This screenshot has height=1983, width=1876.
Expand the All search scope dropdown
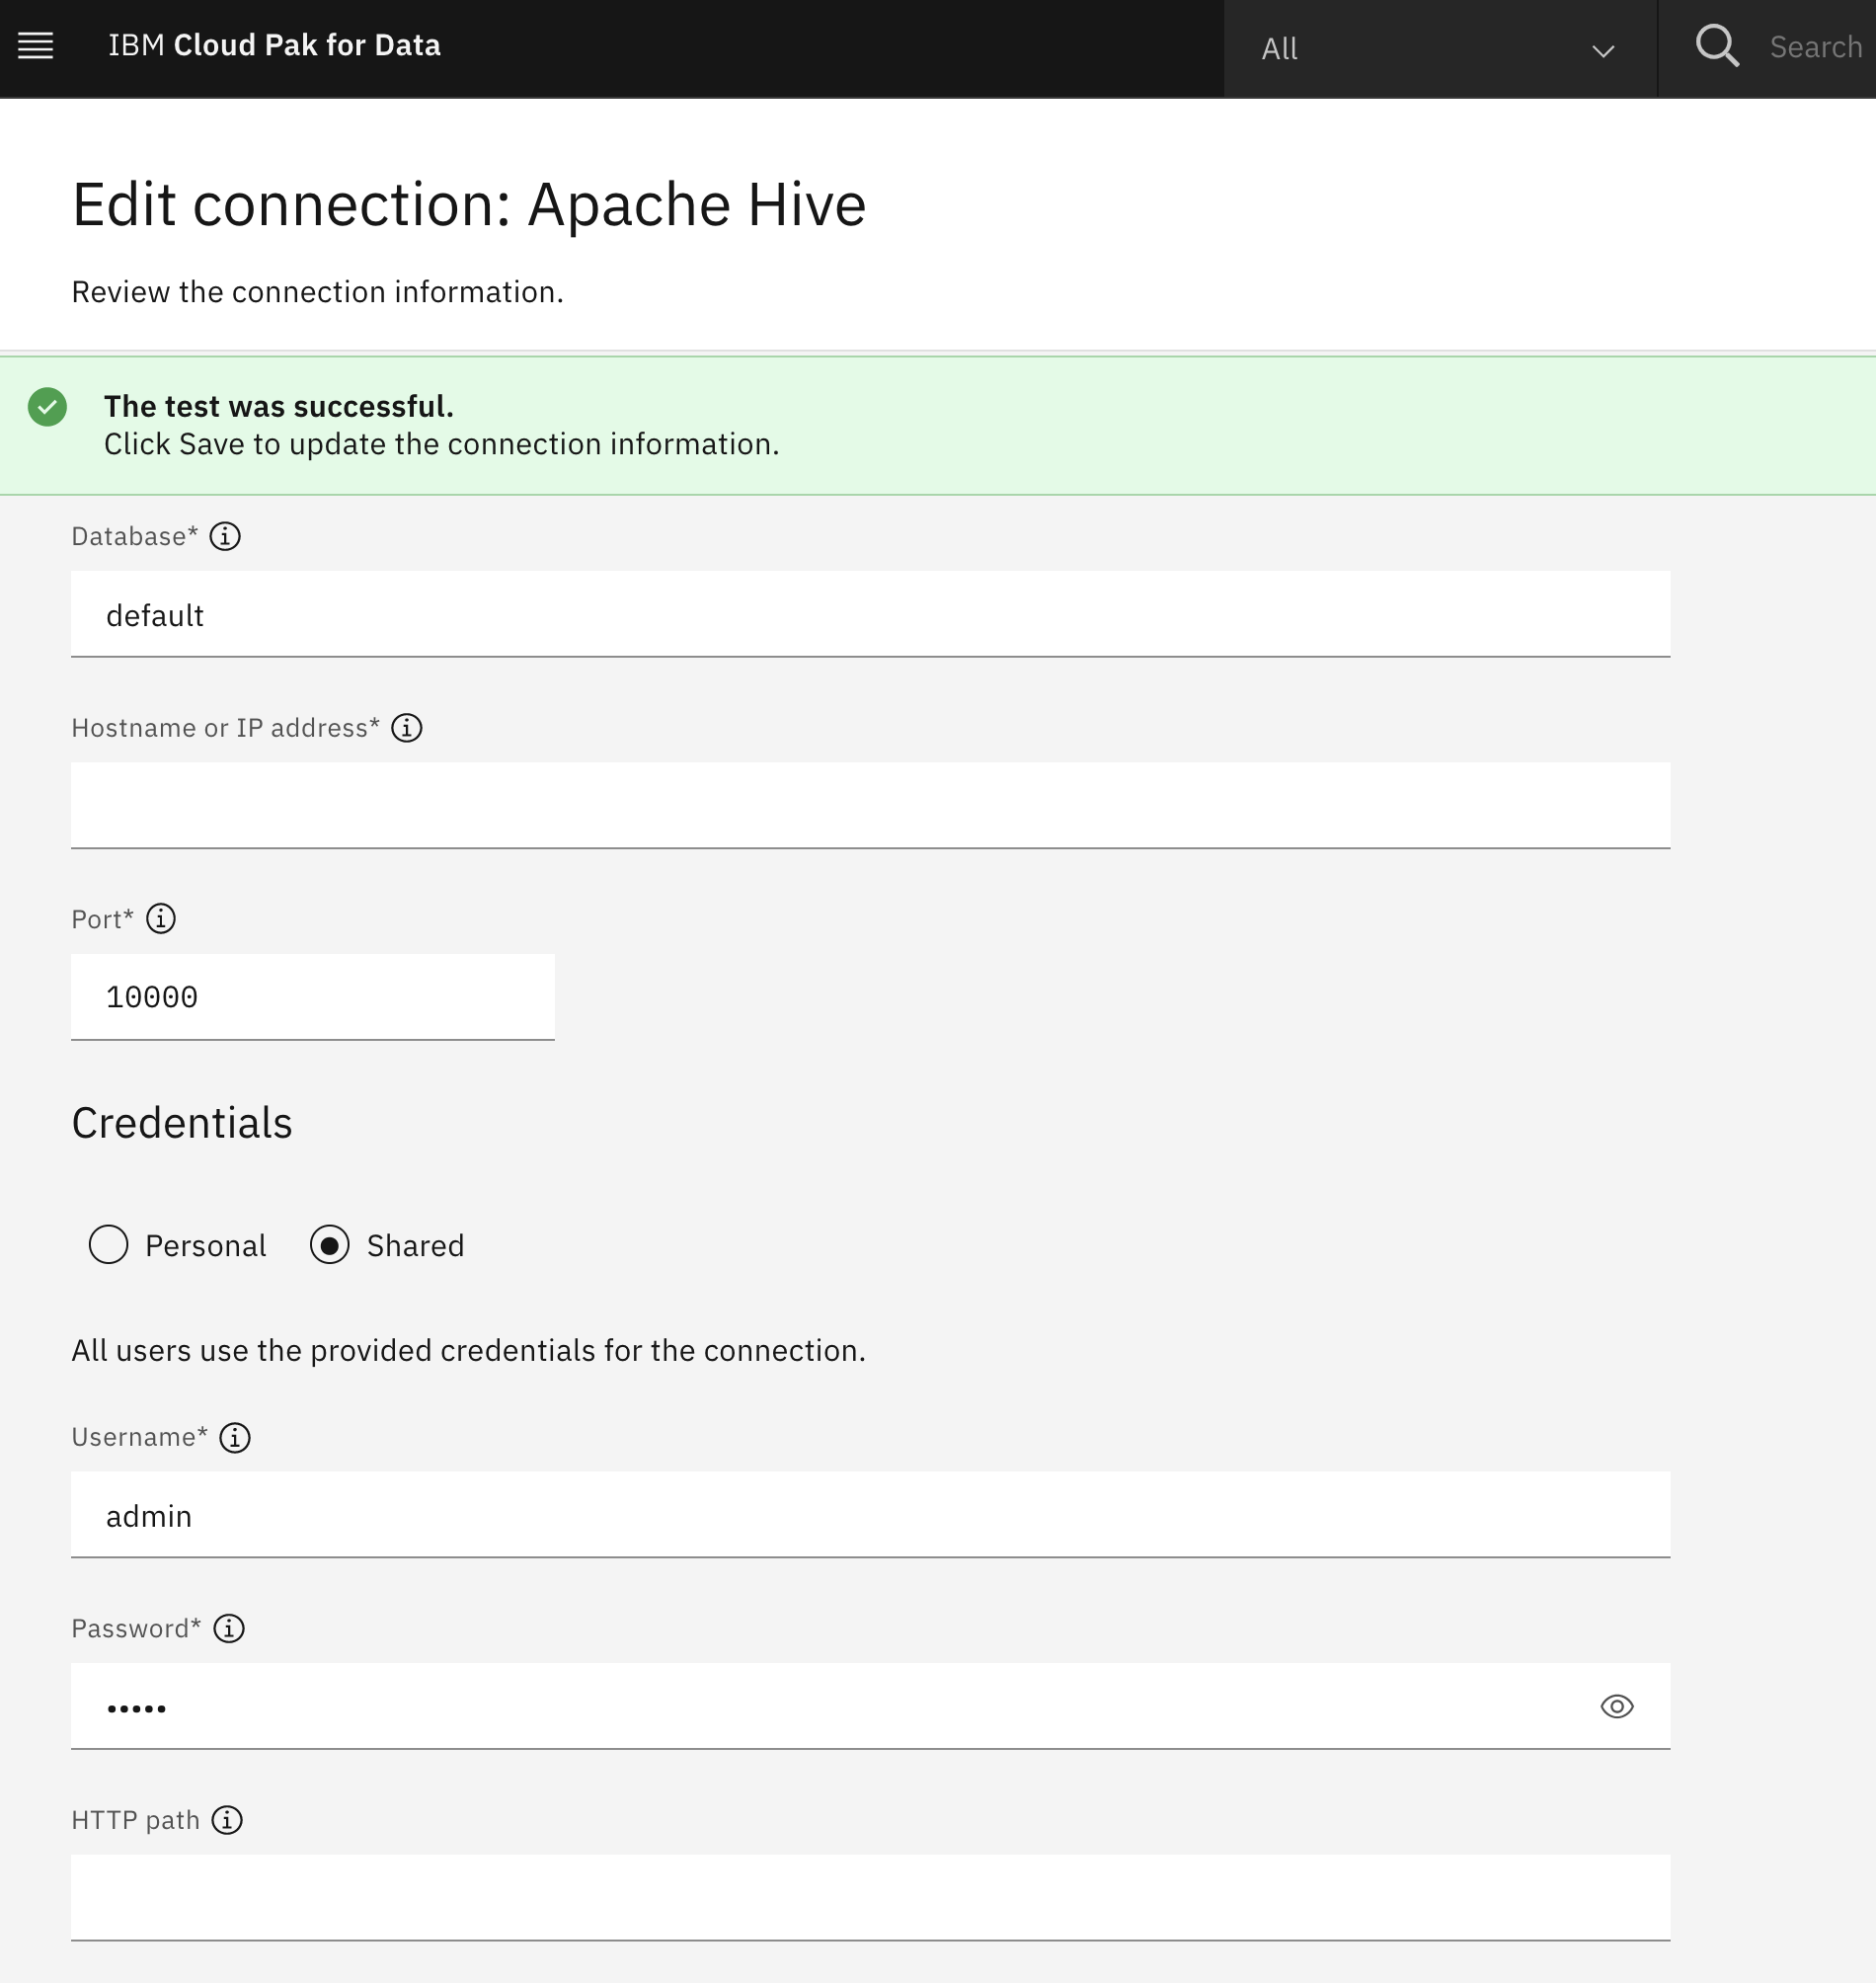tap(1440, 49)
